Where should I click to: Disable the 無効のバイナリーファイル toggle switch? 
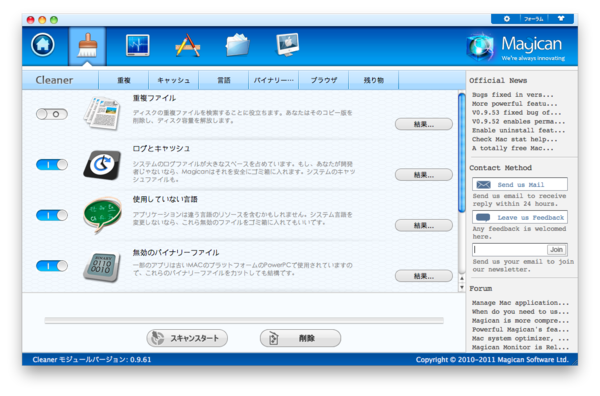tap(52, 266)
